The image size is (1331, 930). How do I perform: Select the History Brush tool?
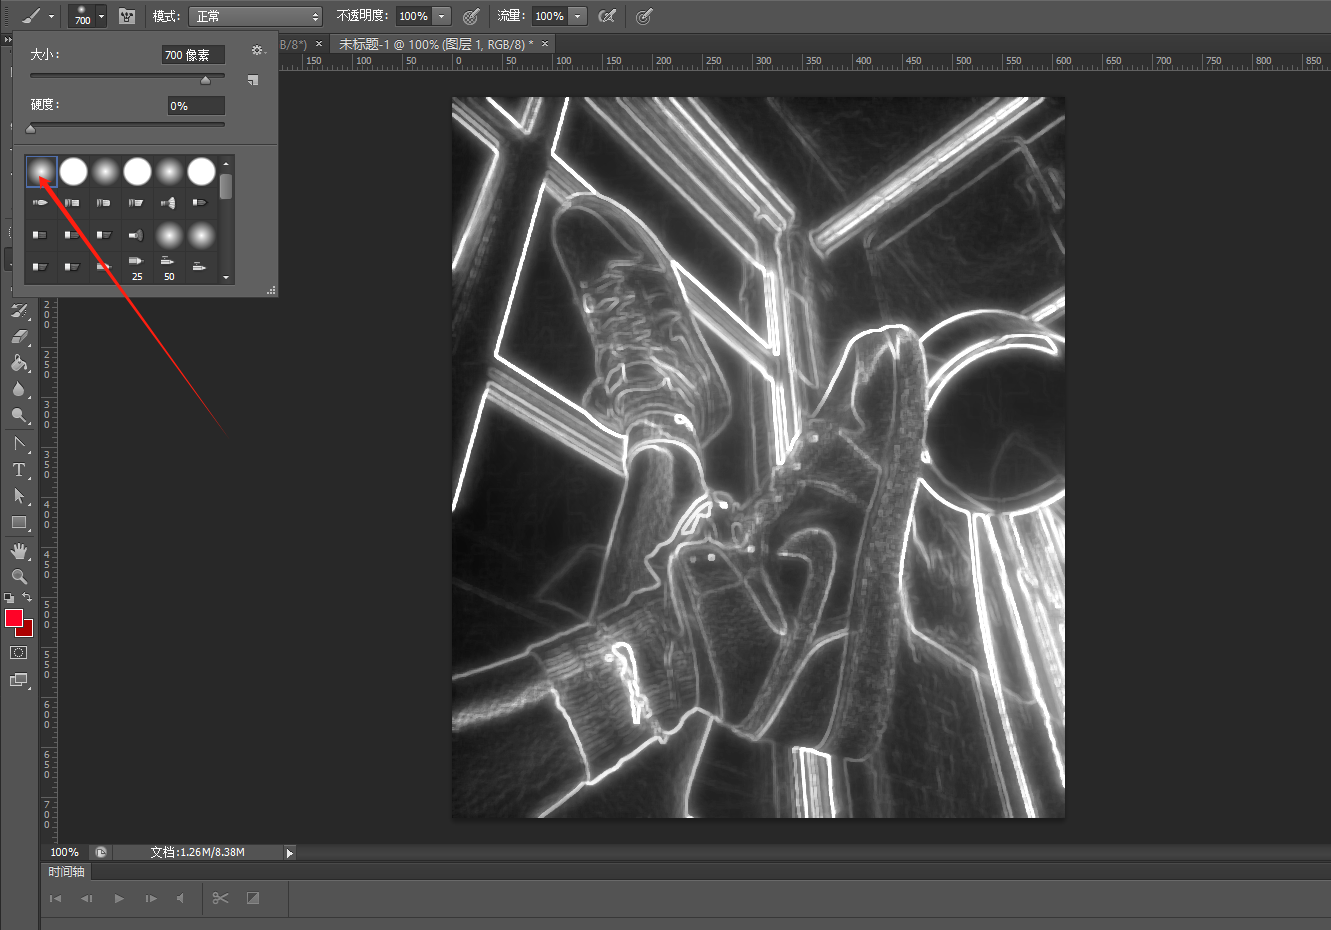click(19, 311)
